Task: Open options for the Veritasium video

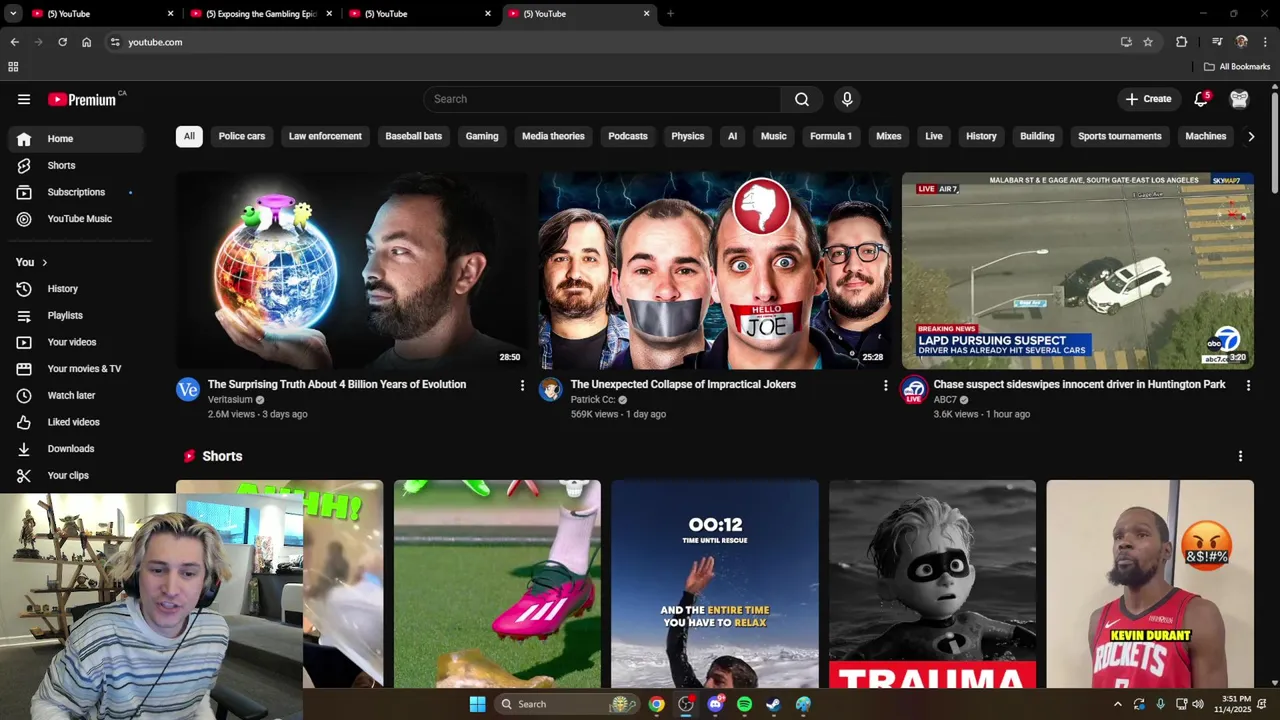Action: coord(522,385)
